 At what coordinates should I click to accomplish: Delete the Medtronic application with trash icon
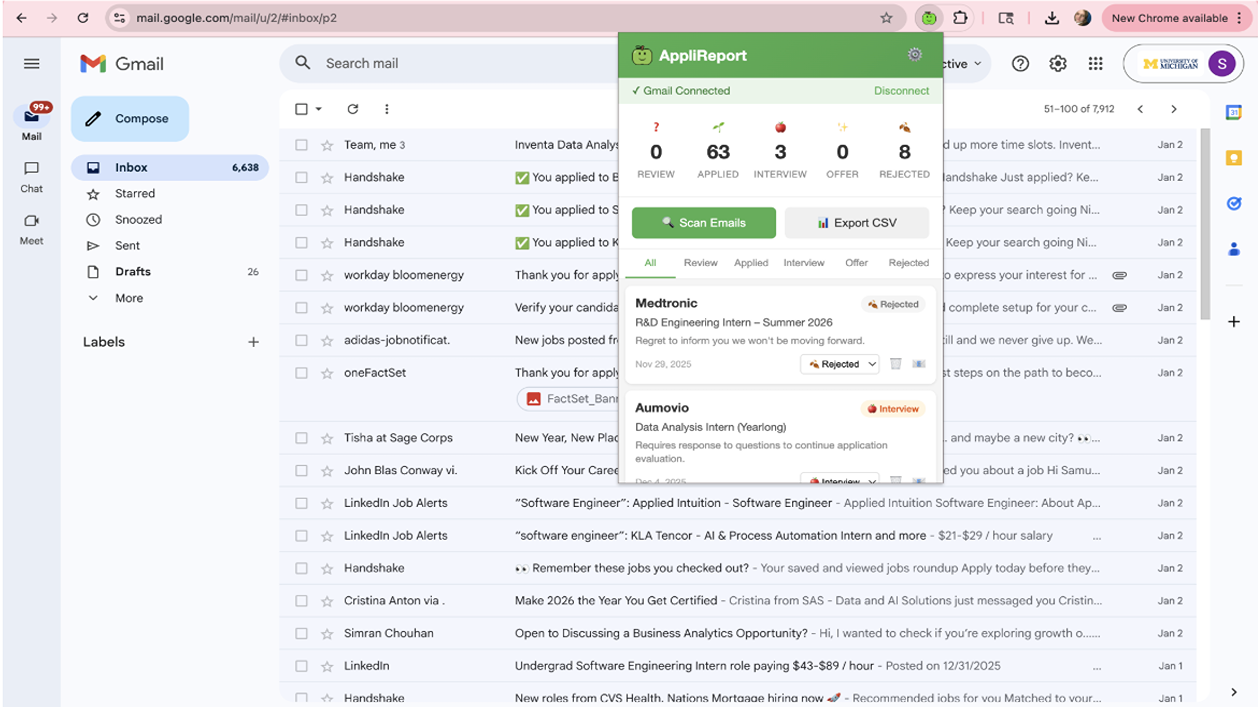pos(896,364)
